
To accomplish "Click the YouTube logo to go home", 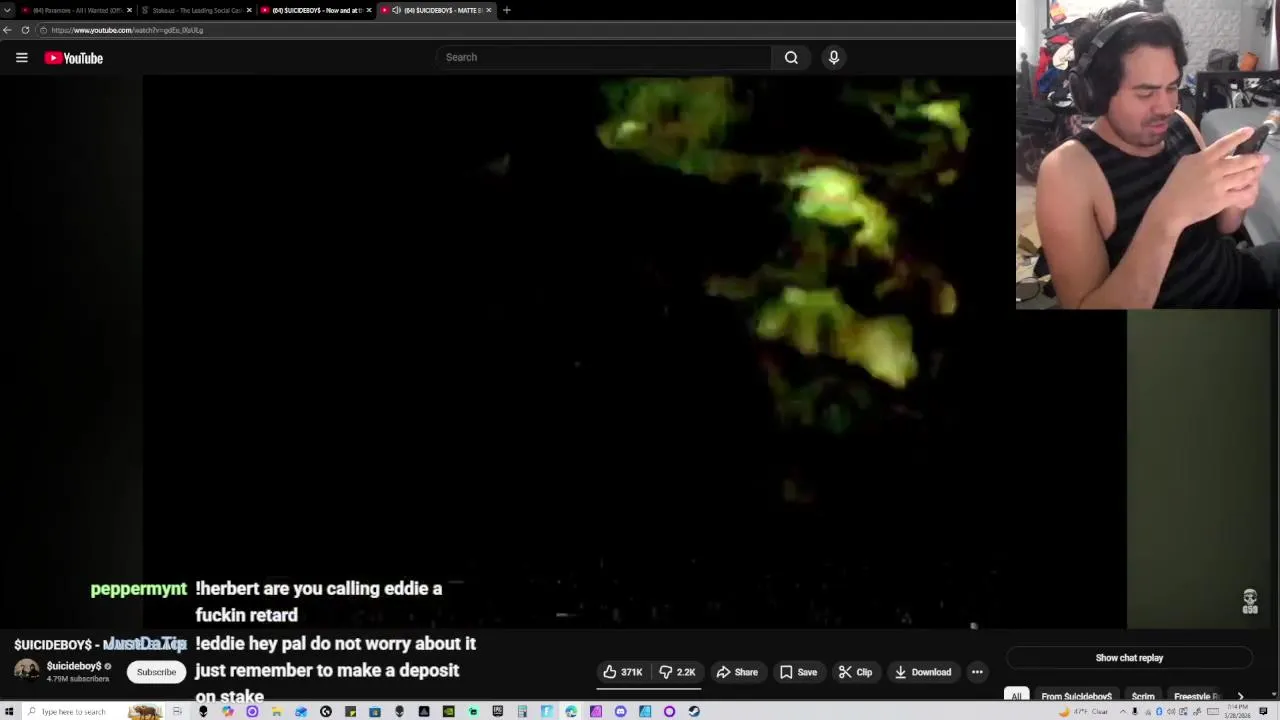I will pos(74,58).
